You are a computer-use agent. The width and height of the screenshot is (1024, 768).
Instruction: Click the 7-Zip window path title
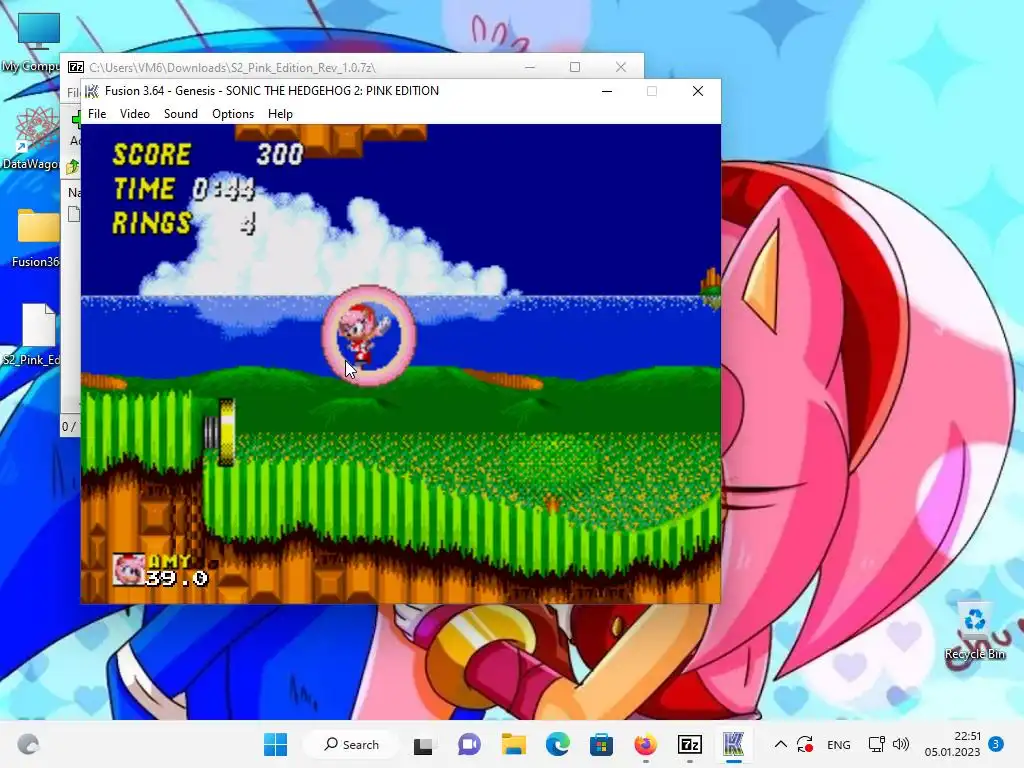click(x=232, y=67)
